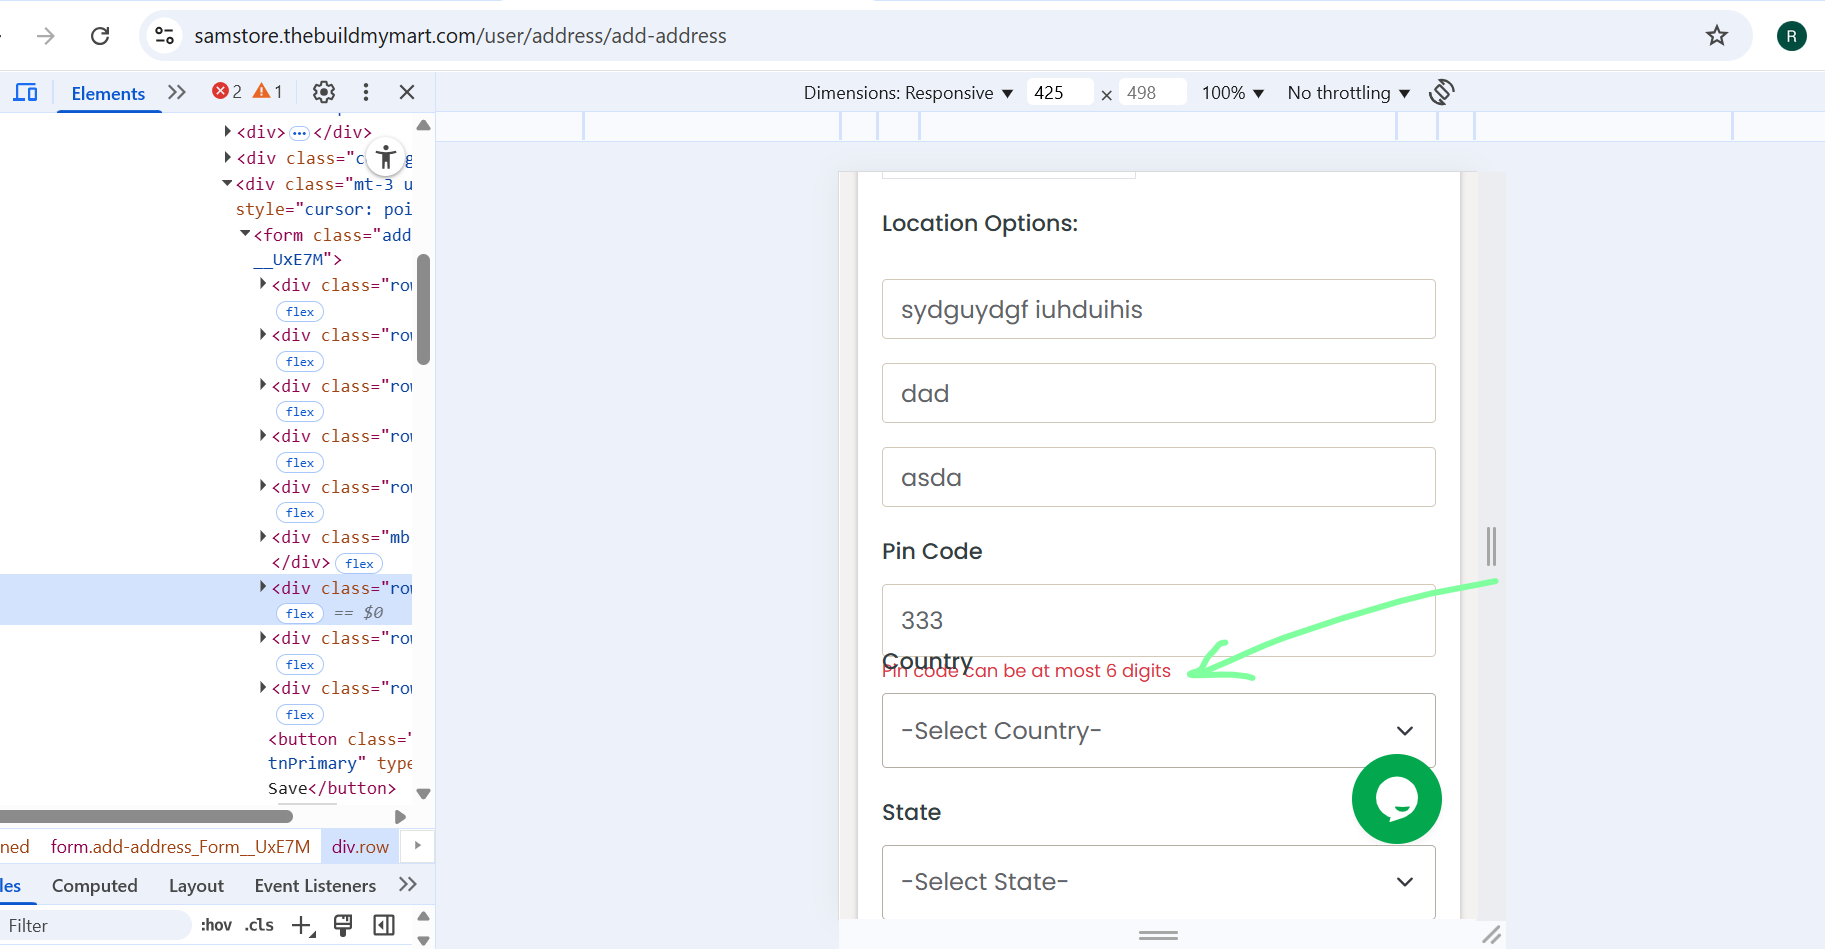This screenshot has width=1825, height=949.
Task: Open Dimensions: Responsive dropdown
Action: 908,93
